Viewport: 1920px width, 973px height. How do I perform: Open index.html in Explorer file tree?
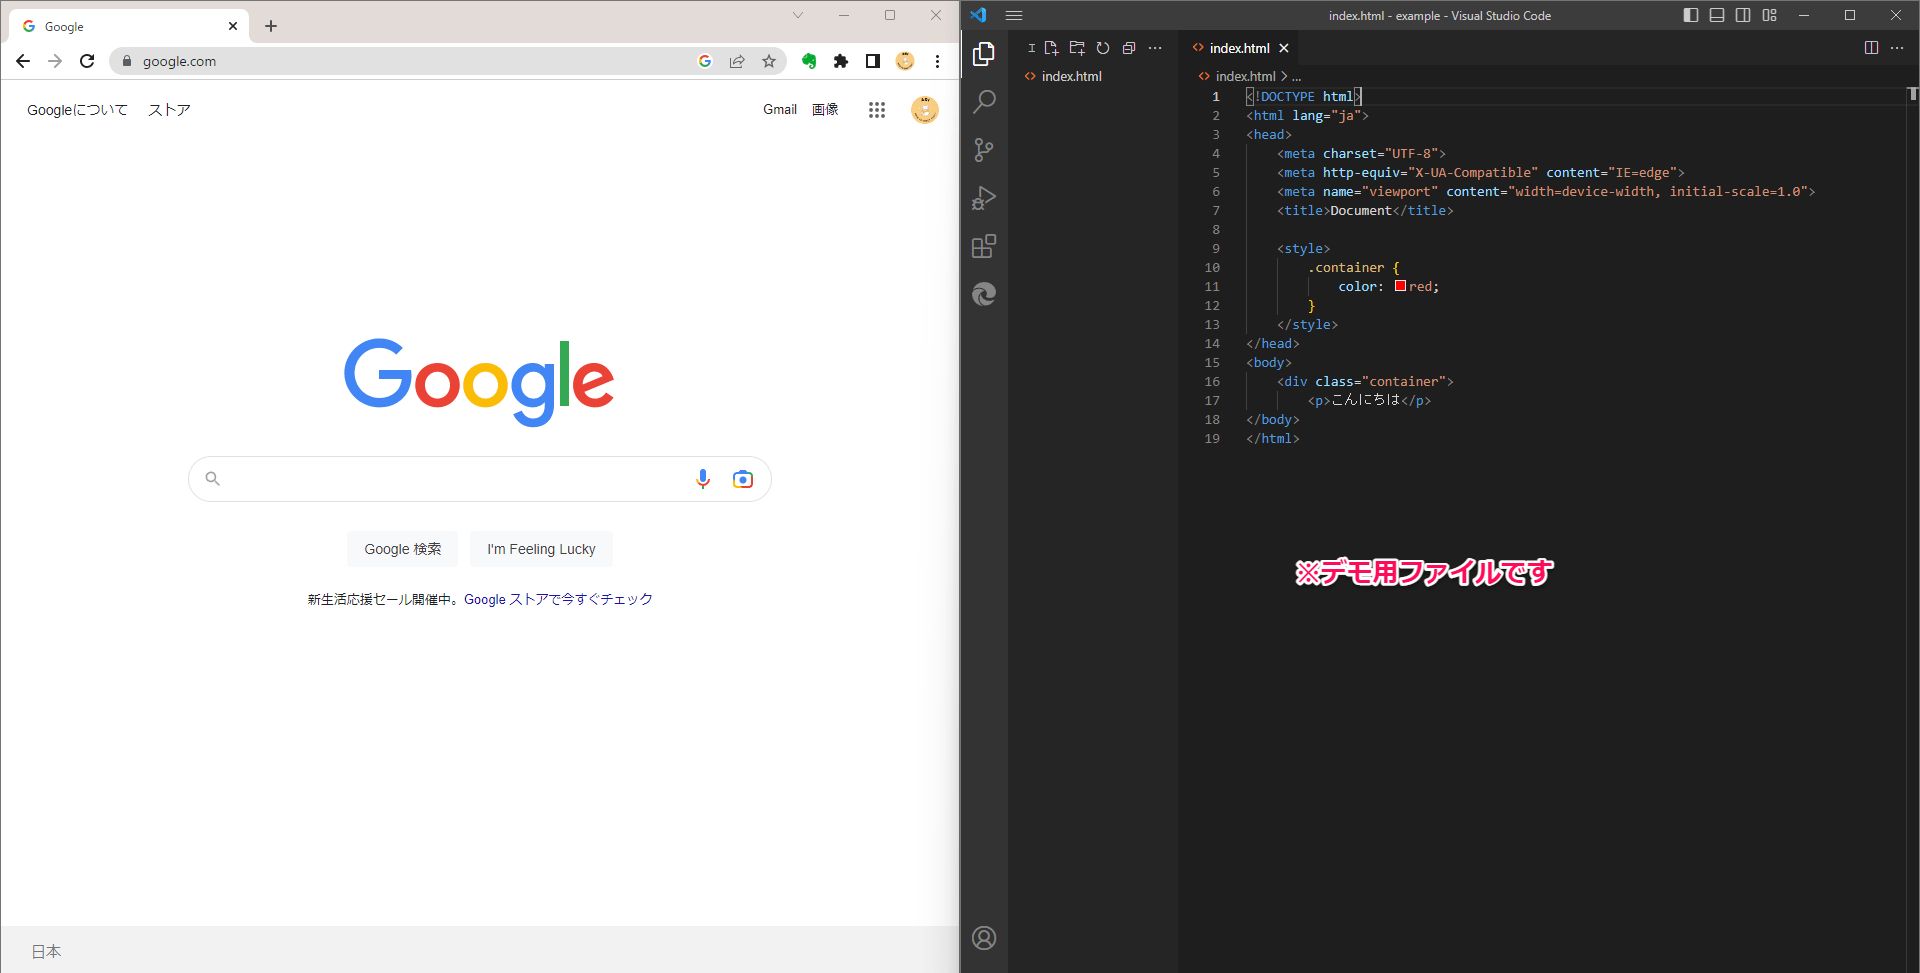1071,76
